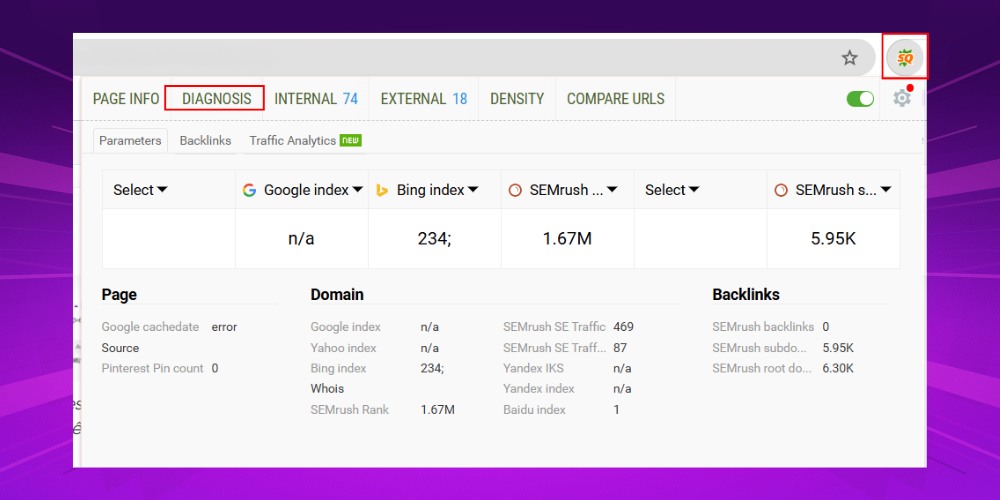Image resolution: width=1000 pixels, height=500 pixels.
Task: Click the Bing logo in column header
Action: coord(382,189)
